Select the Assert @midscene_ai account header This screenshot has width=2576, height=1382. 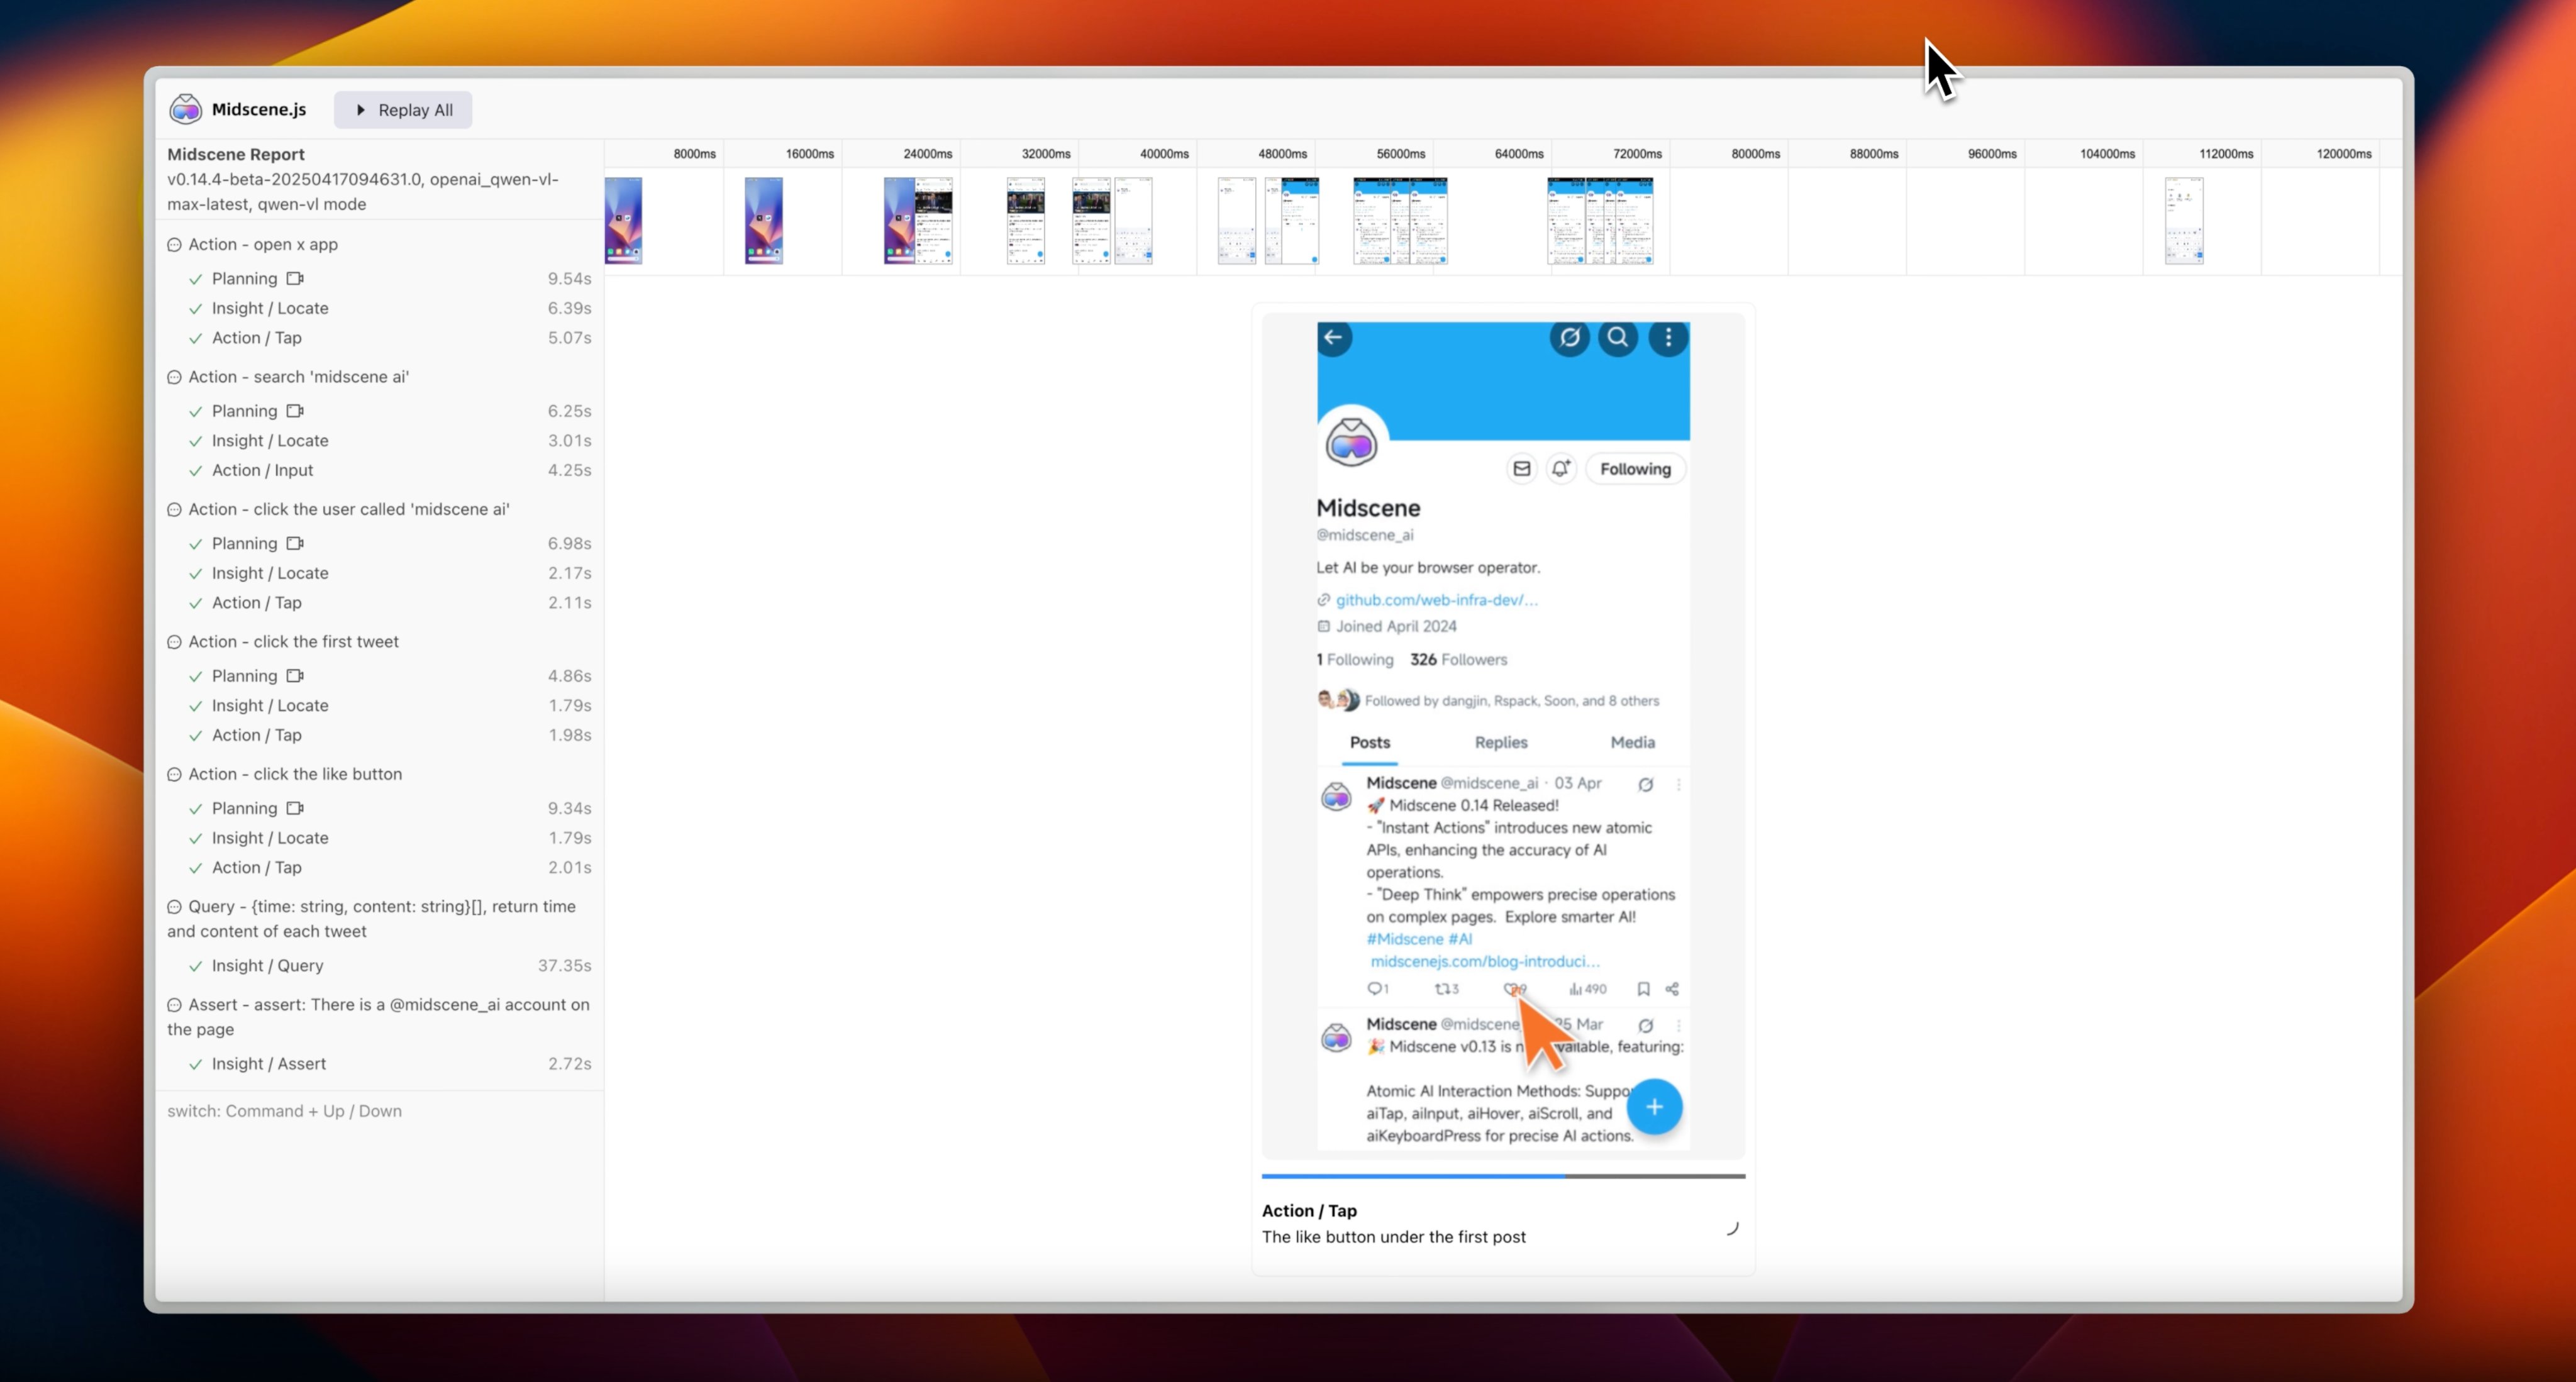(379, 1017)
